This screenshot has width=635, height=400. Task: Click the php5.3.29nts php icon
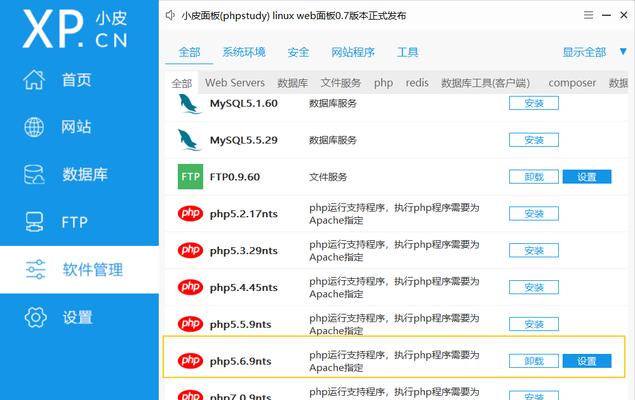[190, 250]
